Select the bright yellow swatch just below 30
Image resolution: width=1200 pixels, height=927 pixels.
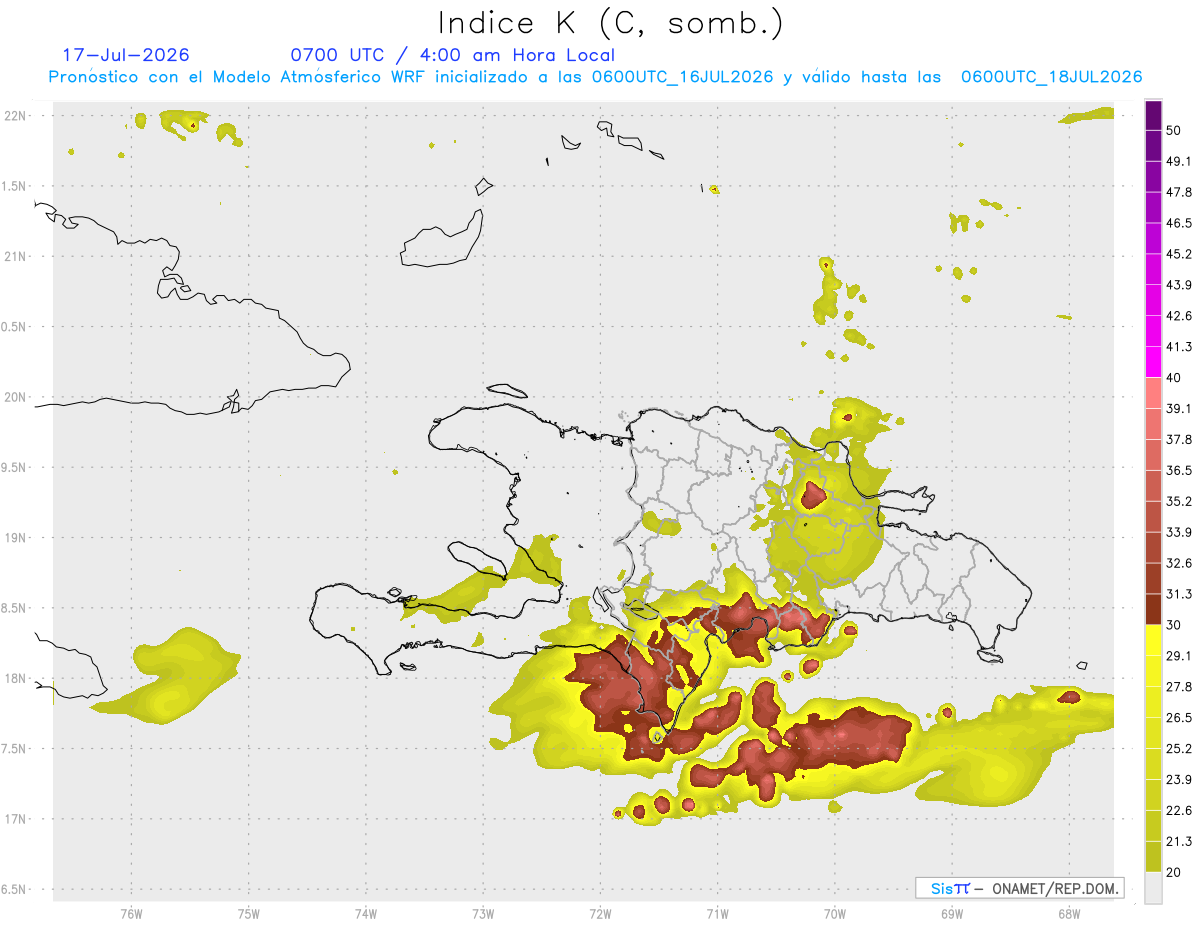tap(1153, 640)
